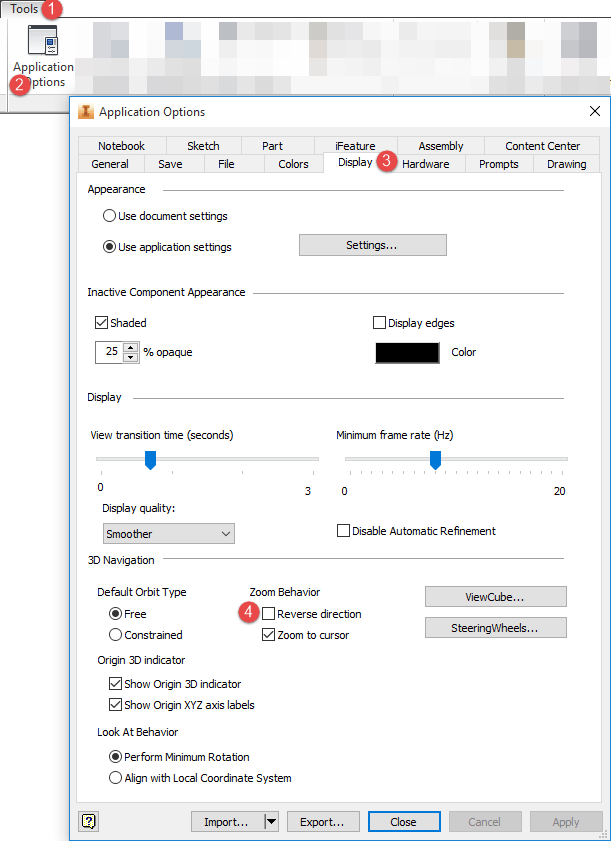611x841 pixels.
Task: Click the Inventor logo in title bar
Action: [x=86, y=112]
